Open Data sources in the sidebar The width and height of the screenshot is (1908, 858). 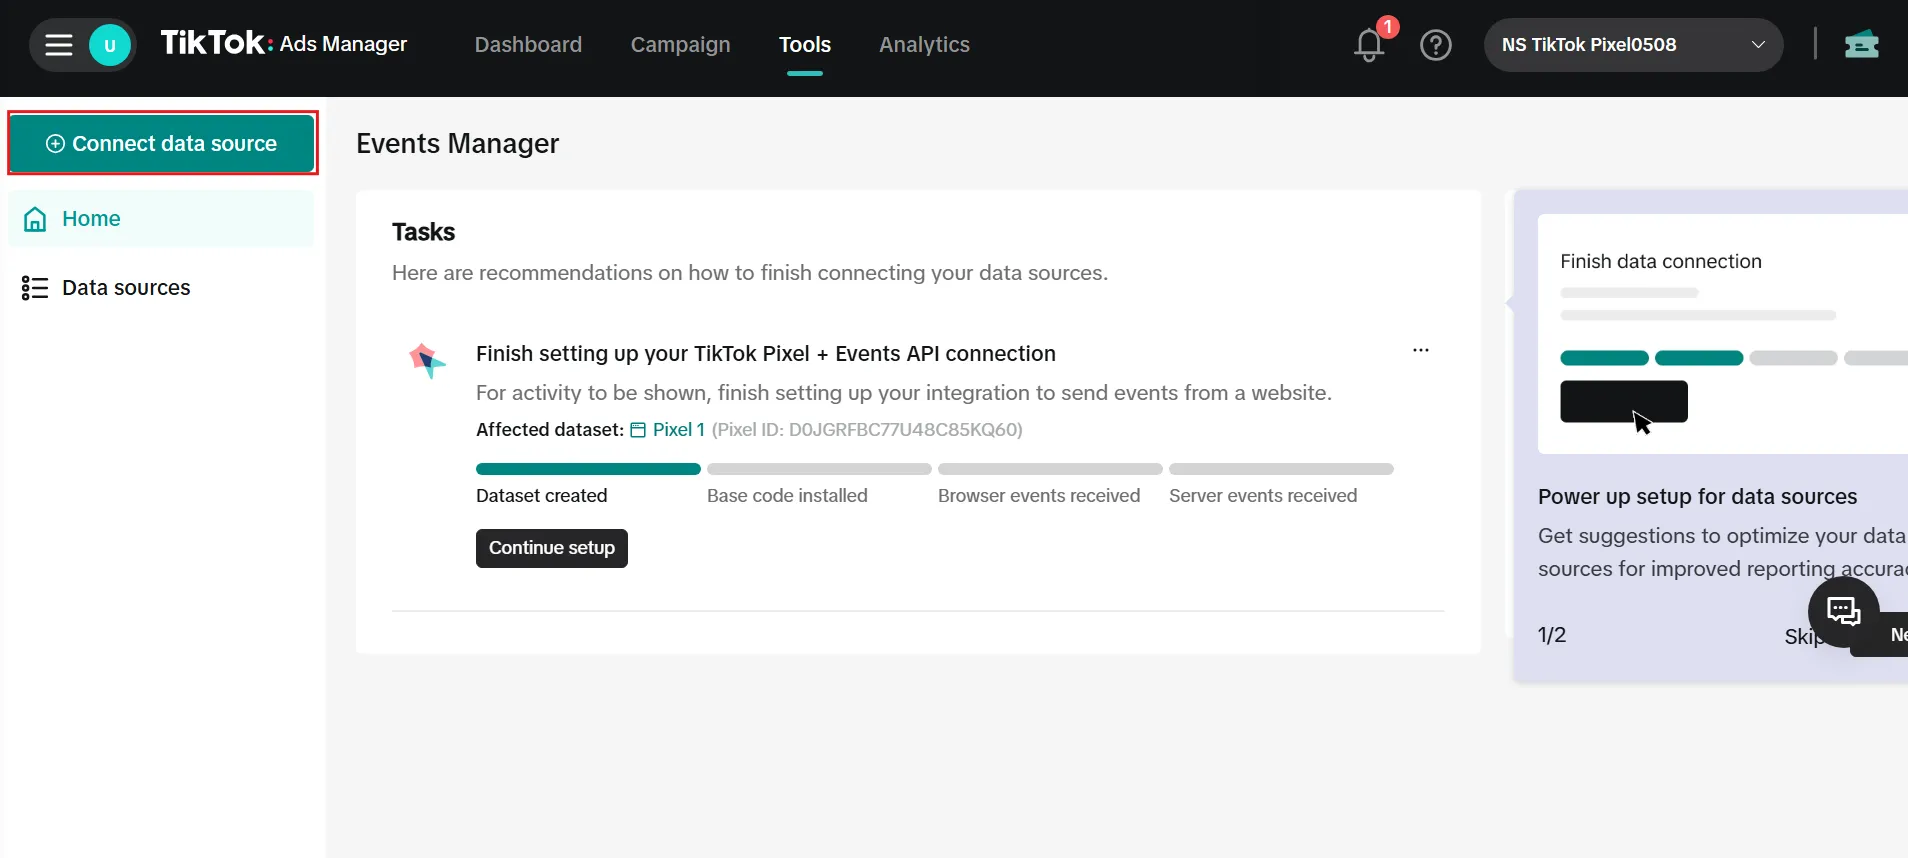pos(125,288)
